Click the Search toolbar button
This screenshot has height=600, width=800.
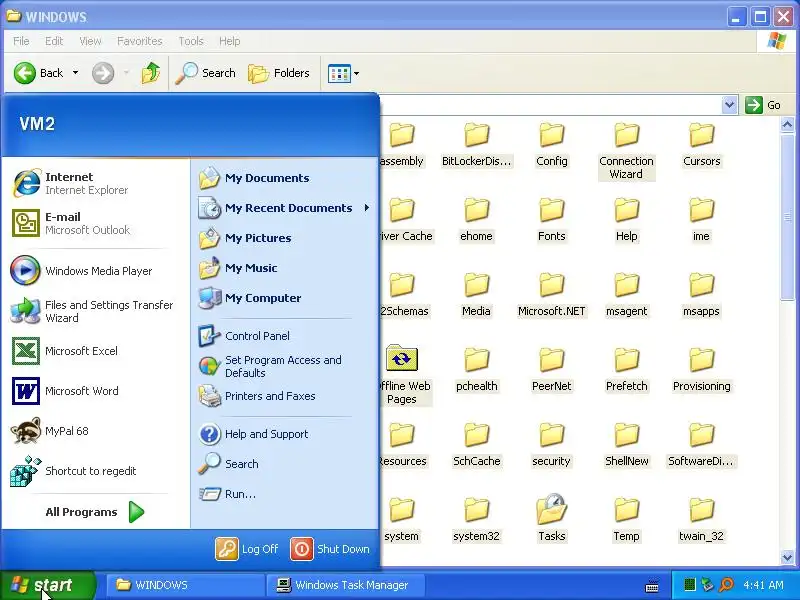[x=205, y=73]
